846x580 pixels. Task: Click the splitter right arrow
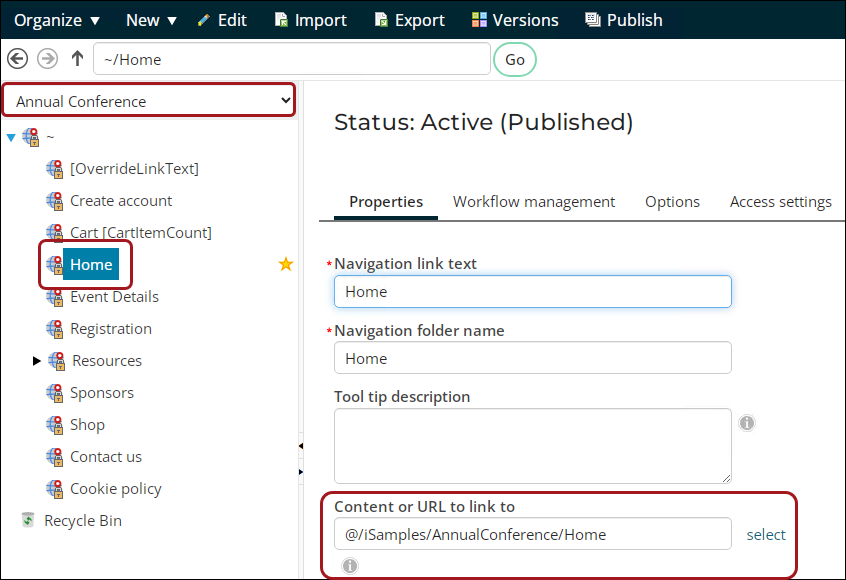click(x=301, y=472)
